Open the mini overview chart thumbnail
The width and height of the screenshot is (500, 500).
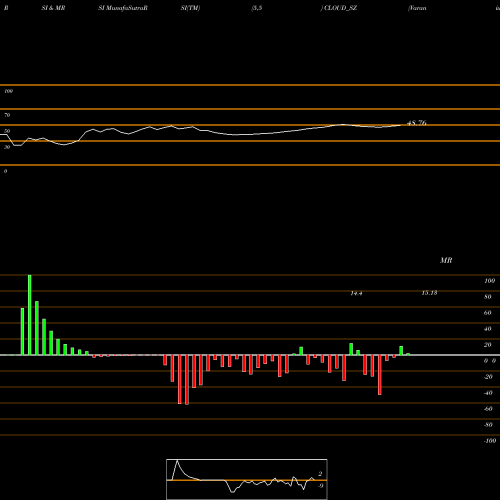click(247, 479)
